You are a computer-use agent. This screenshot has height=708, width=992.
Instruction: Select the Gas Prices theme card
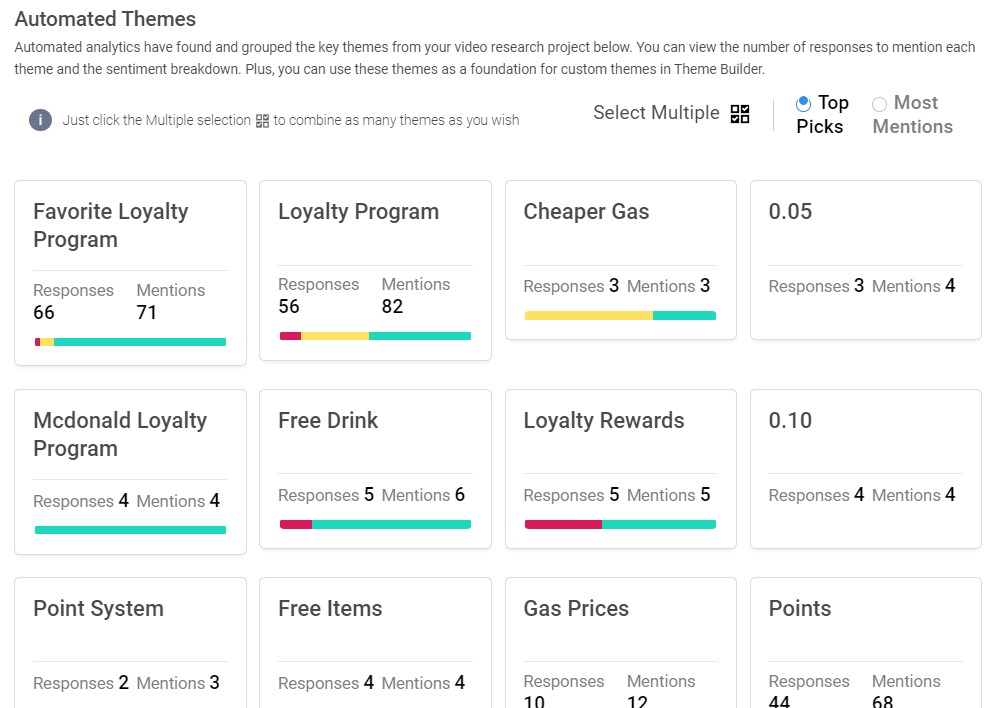(621, 643)
